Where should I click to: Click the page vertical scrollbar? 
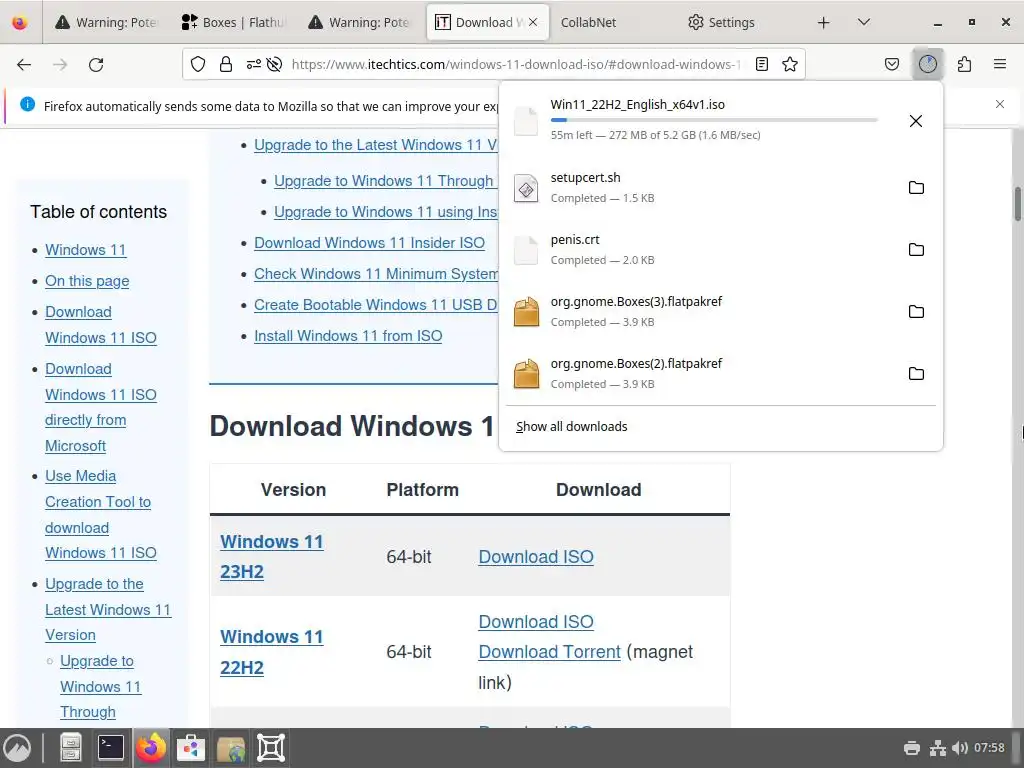pos(1017,204)
